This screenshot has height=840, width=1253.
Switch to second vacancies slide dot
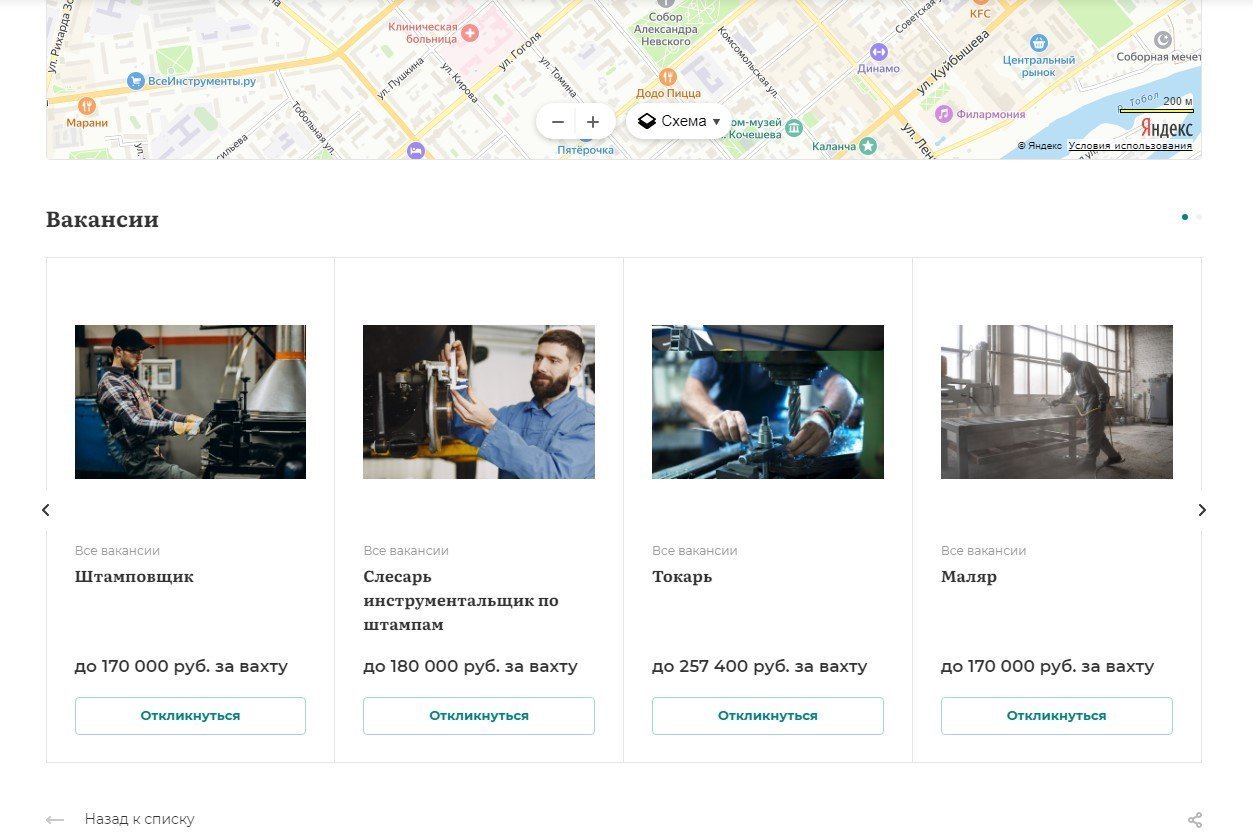coord(1199,217)
